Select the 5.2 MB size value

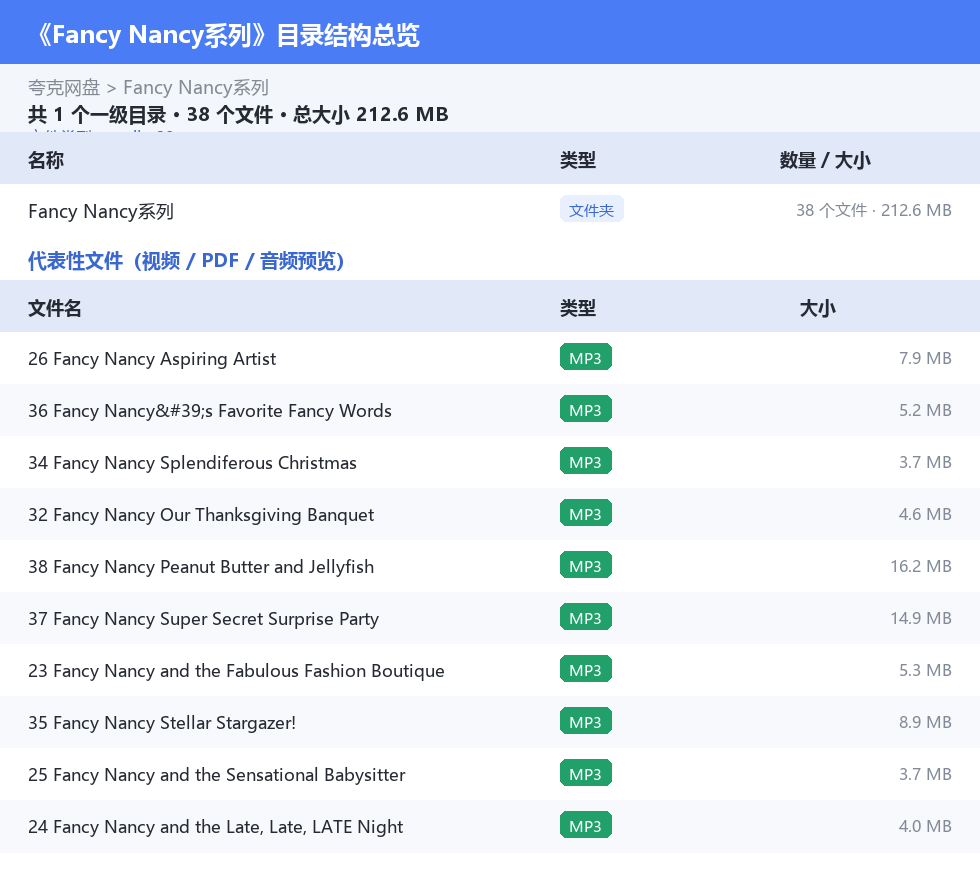point(925,410)
